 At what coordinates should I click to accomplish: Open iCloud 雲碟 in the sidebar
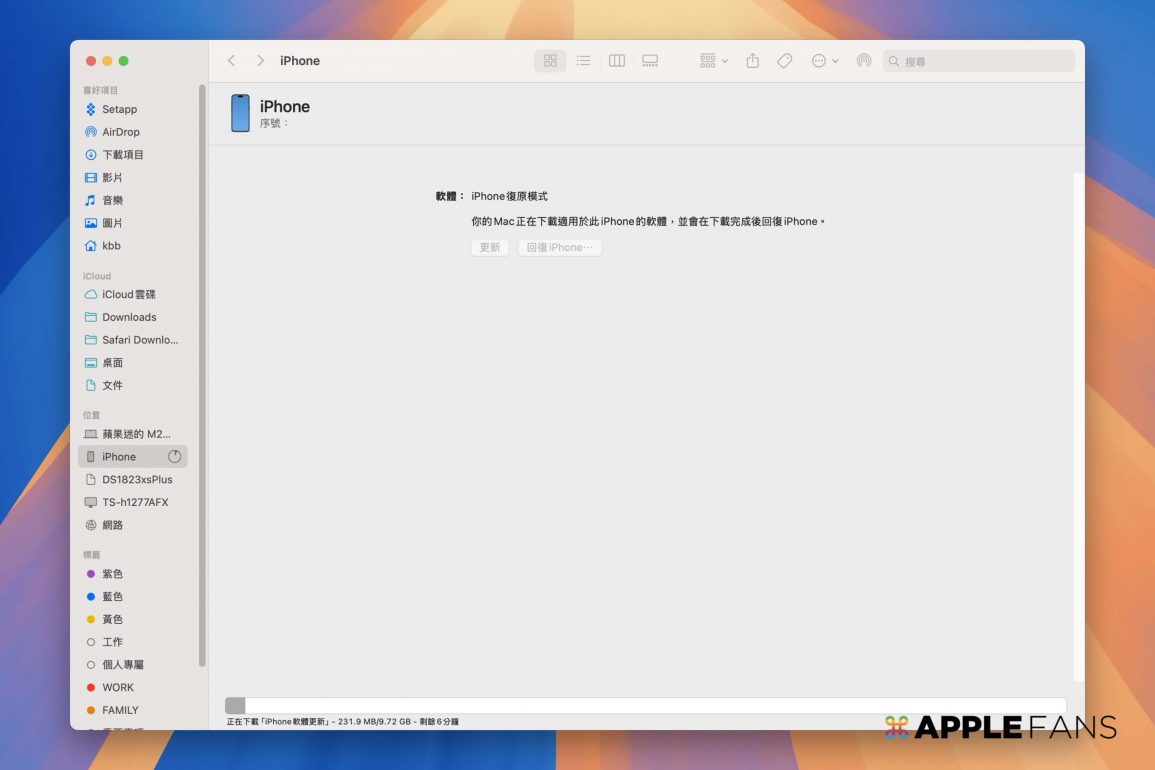[128, 295]
